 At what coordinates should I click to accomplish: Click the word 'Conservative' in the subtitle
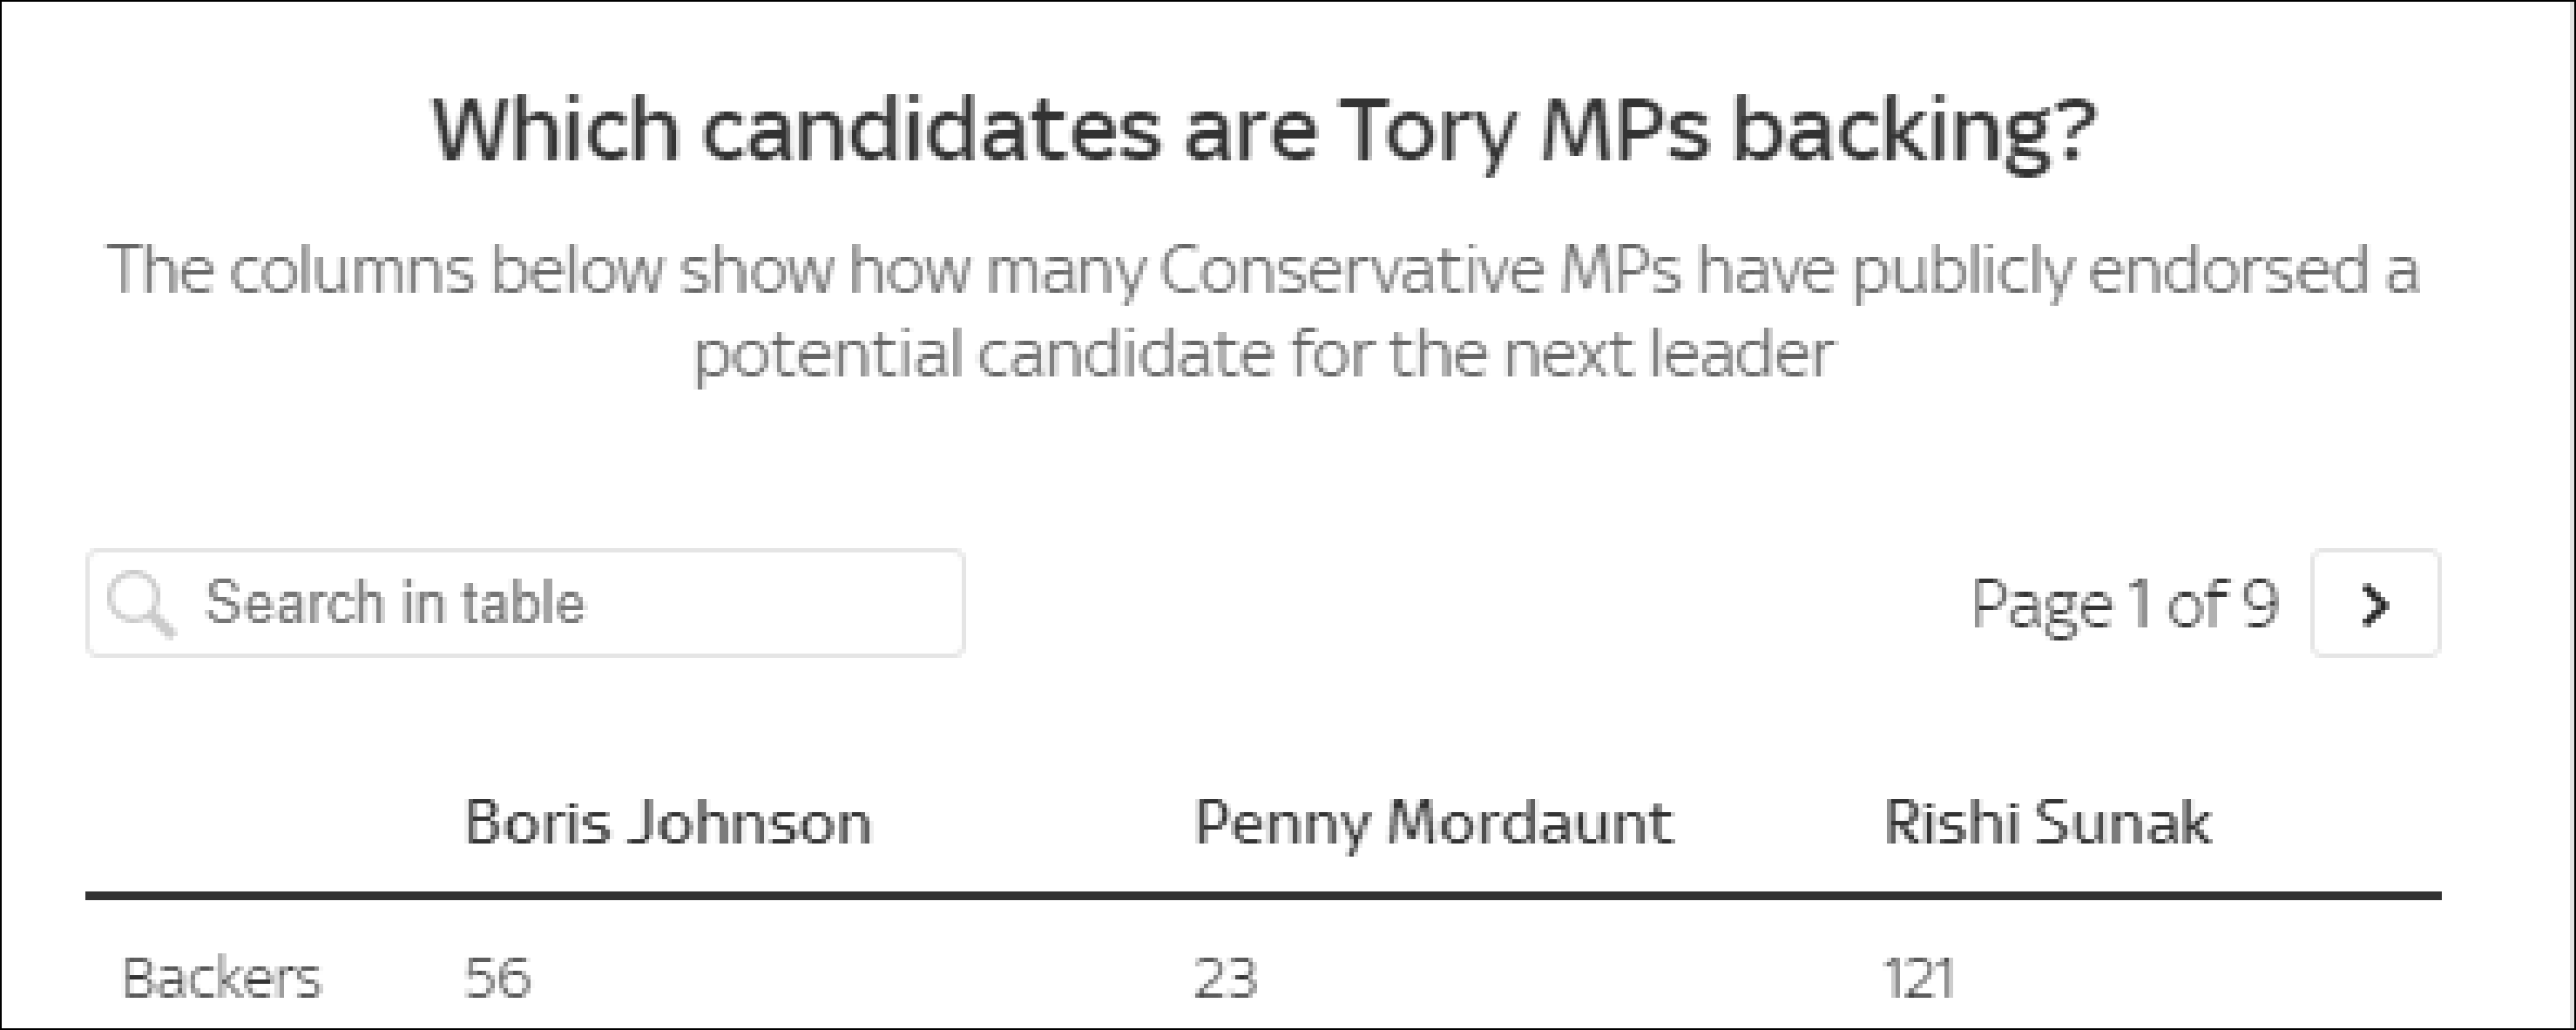pyautogui.click(x=1350, y=270)
